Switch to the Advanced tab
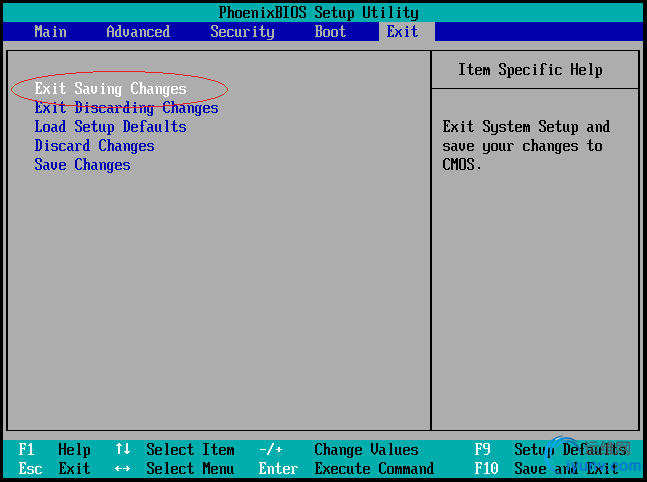 [x=138, y=32]
